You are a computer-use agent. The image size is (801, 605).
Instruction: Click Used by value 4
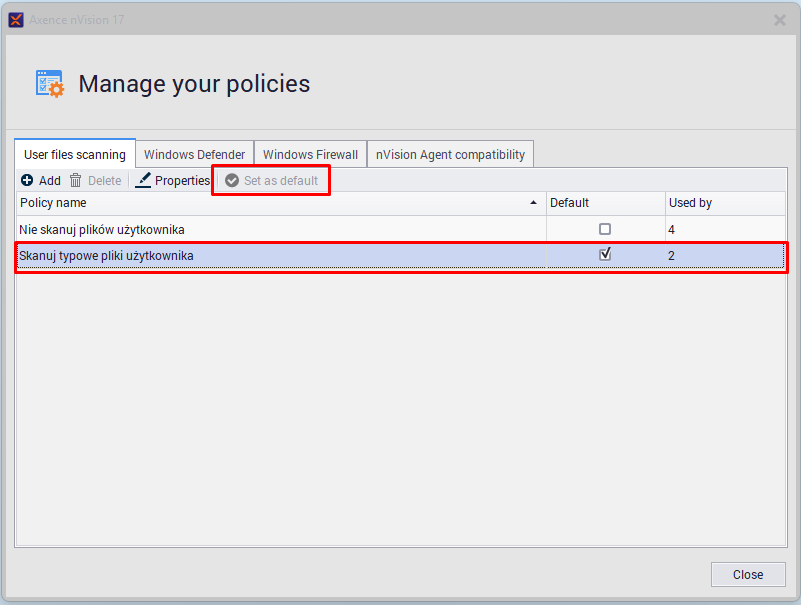pyautogui.click(x=671, y=230)
